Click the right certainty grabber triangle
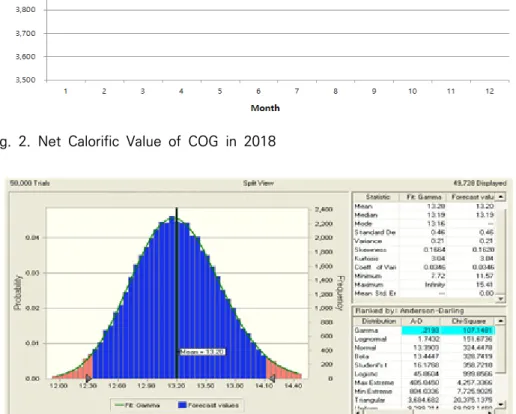Image resolution: width=516 pixels, height=414 pixels. coord(272,378)
